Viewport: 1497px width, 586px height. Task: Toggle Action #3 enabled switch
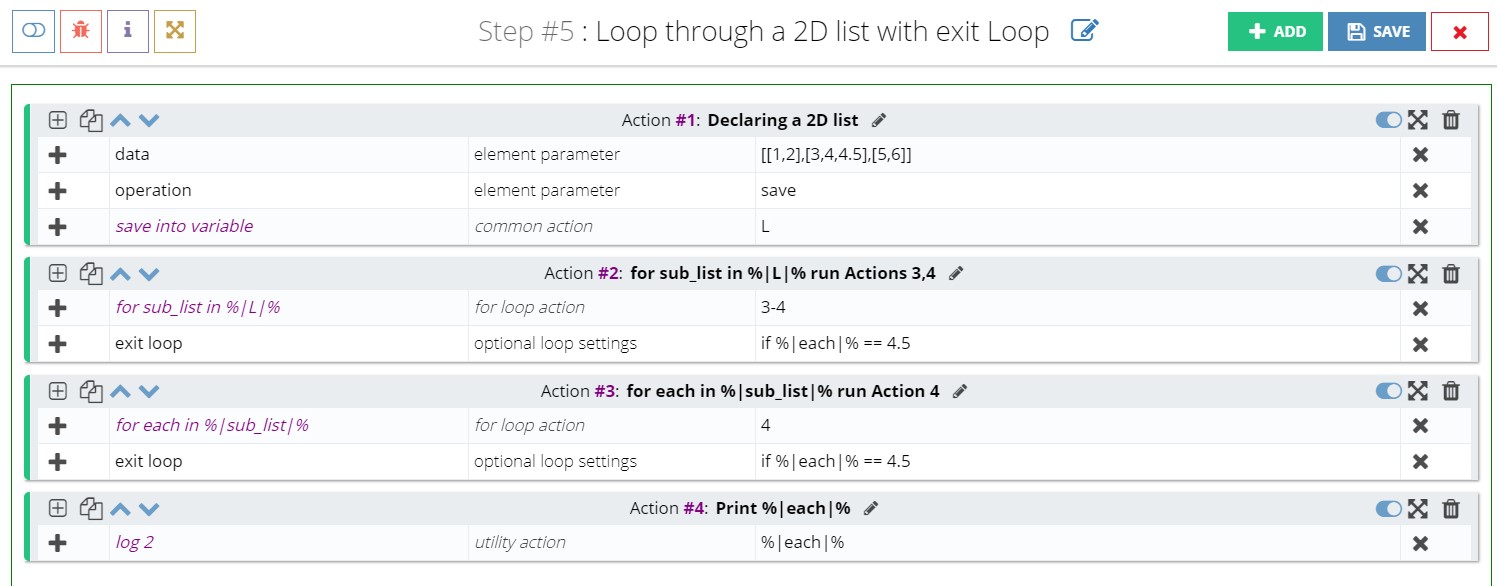[1388, 391]
